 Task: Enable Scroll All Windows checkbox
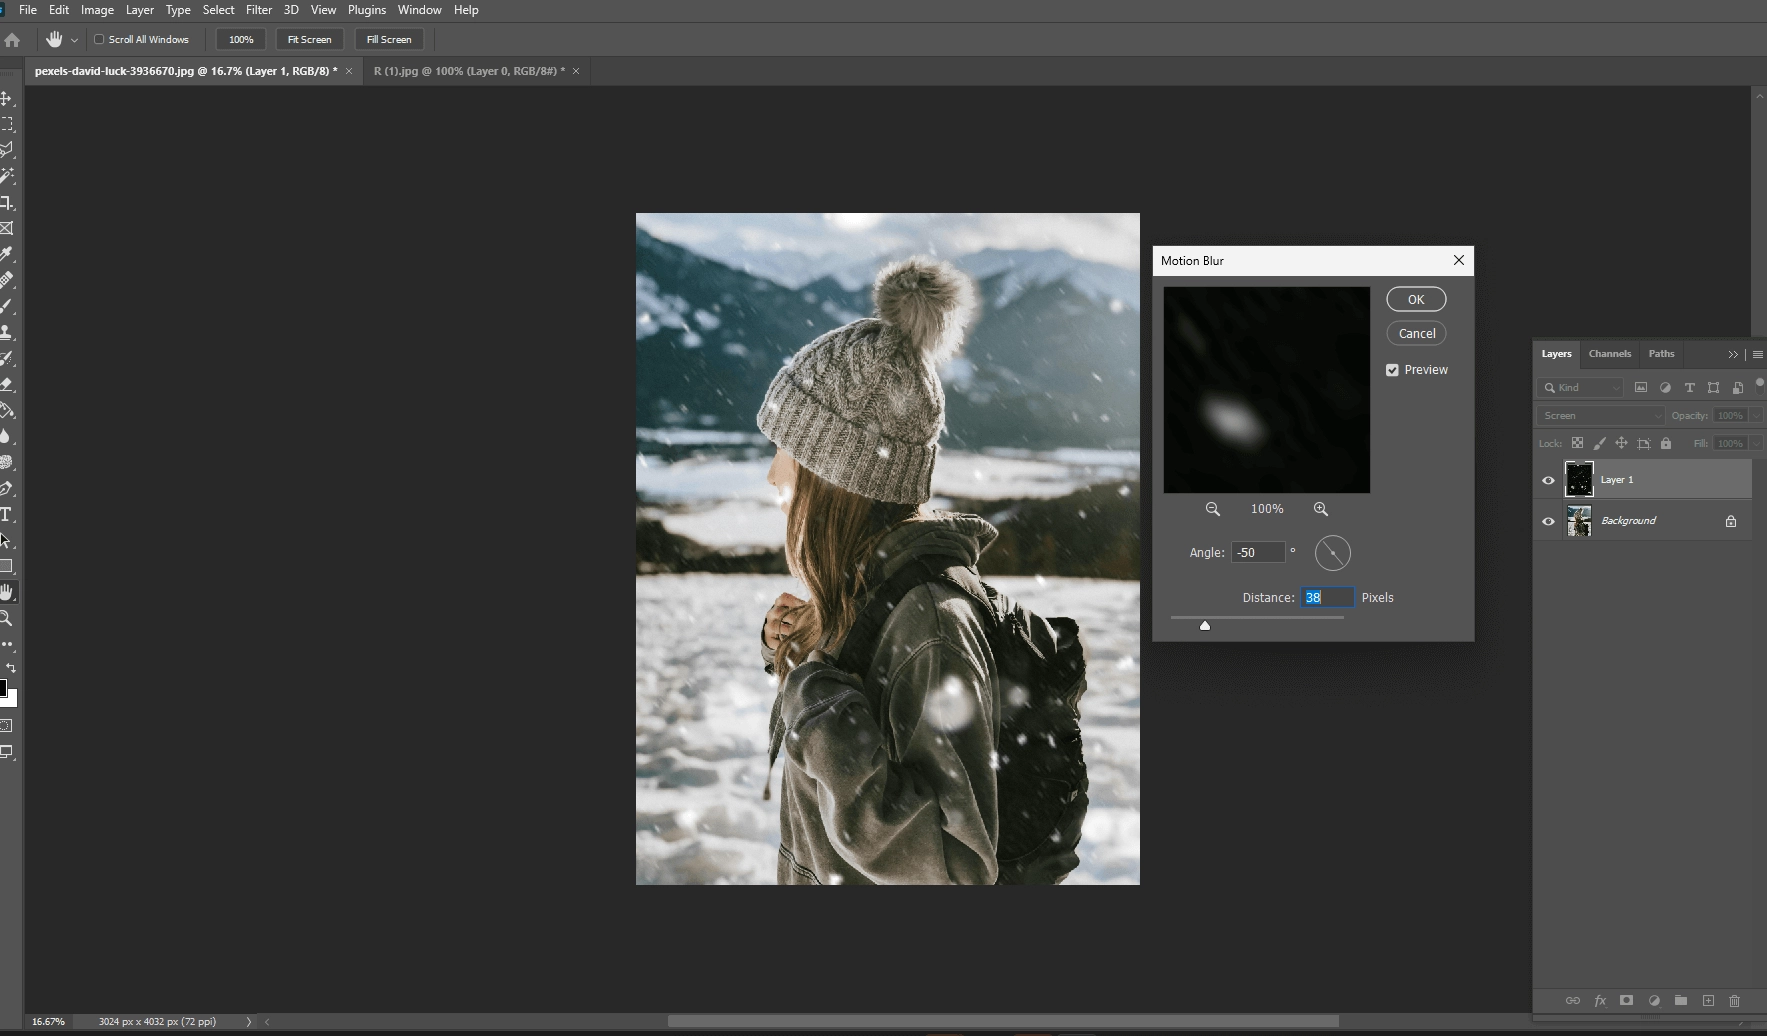coord(99,40)
